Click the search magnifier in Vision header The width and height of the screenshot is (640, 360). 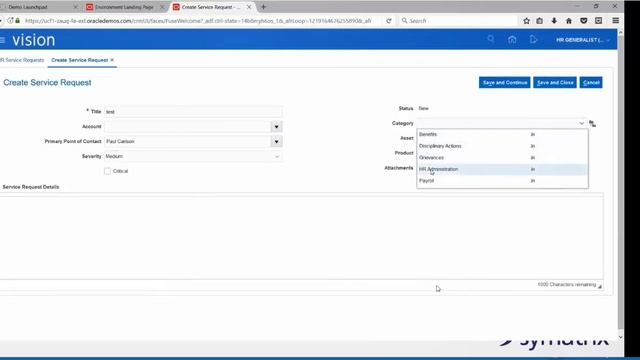[x=491, y=39]
